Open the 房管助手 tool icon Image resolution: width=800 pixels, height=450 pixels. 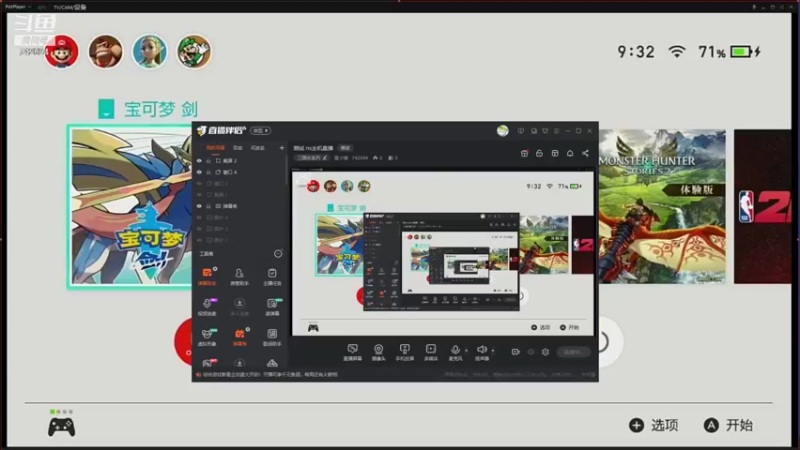click(x=239, y=276)
